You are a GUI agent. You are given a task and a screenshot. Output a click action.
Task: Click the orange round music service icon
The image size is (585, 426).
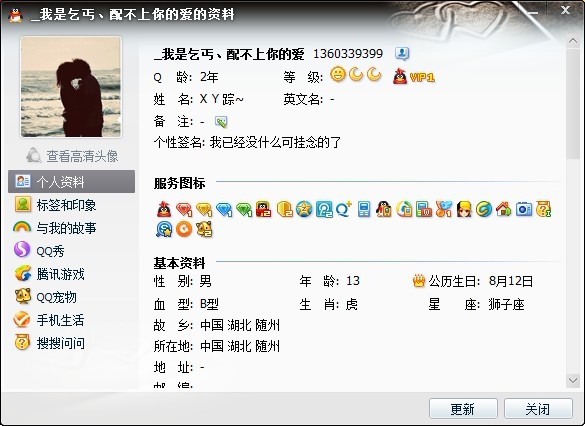(x=184, y=229)
